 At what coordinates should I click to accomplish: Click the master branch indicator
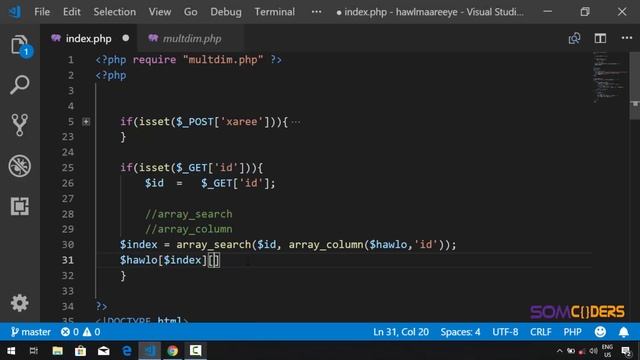(31, 332)
